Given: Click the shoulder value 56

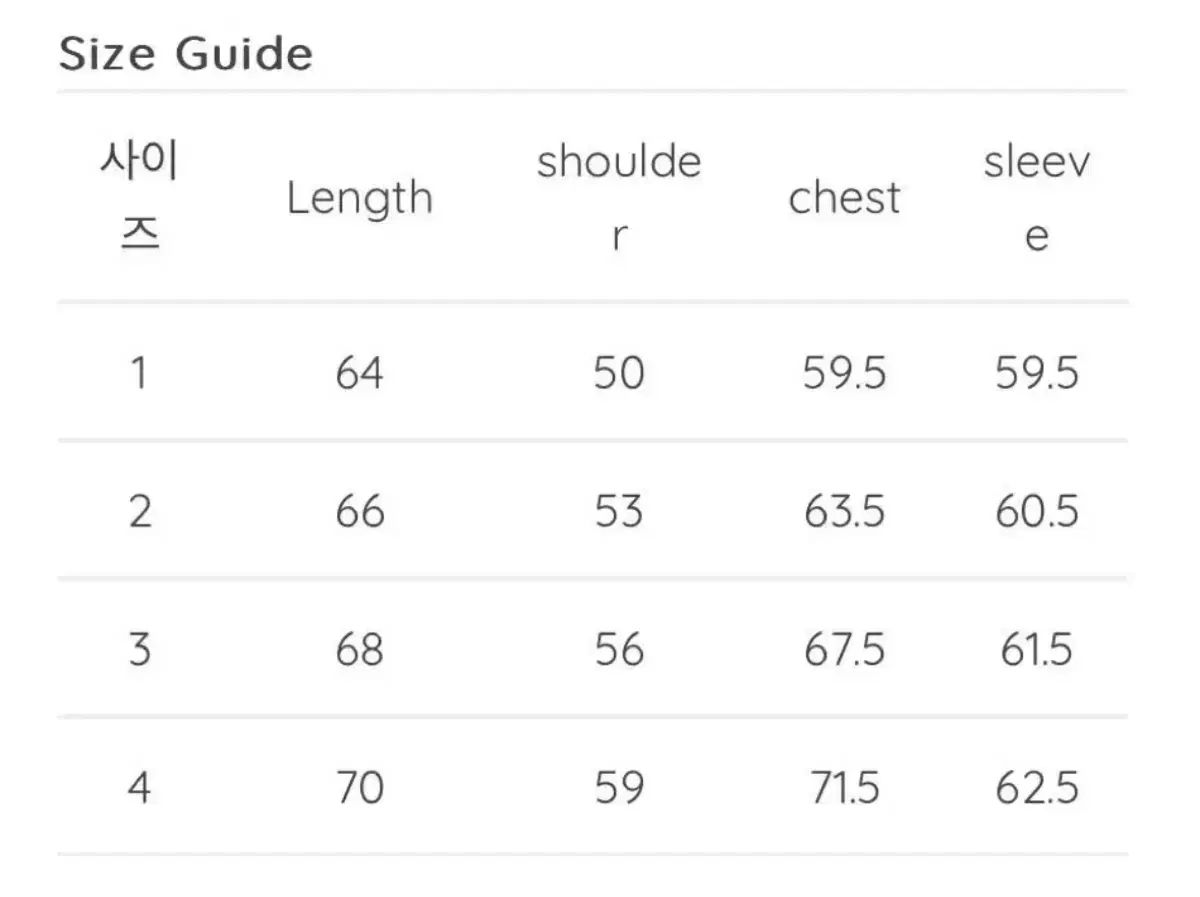Looking at the screenshot, I should (x=619, y=650).
